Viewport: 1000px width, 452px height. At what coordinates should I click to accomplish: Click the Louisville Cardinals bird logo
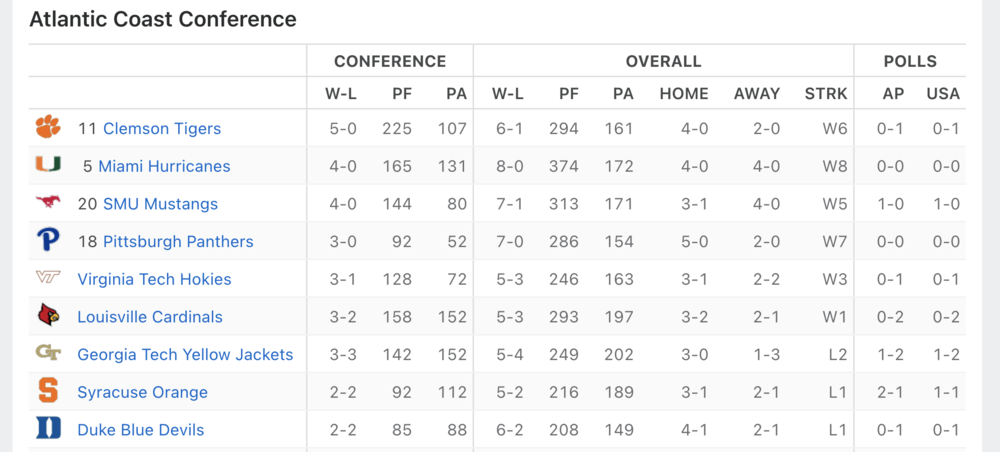click(x=48, y=317)
